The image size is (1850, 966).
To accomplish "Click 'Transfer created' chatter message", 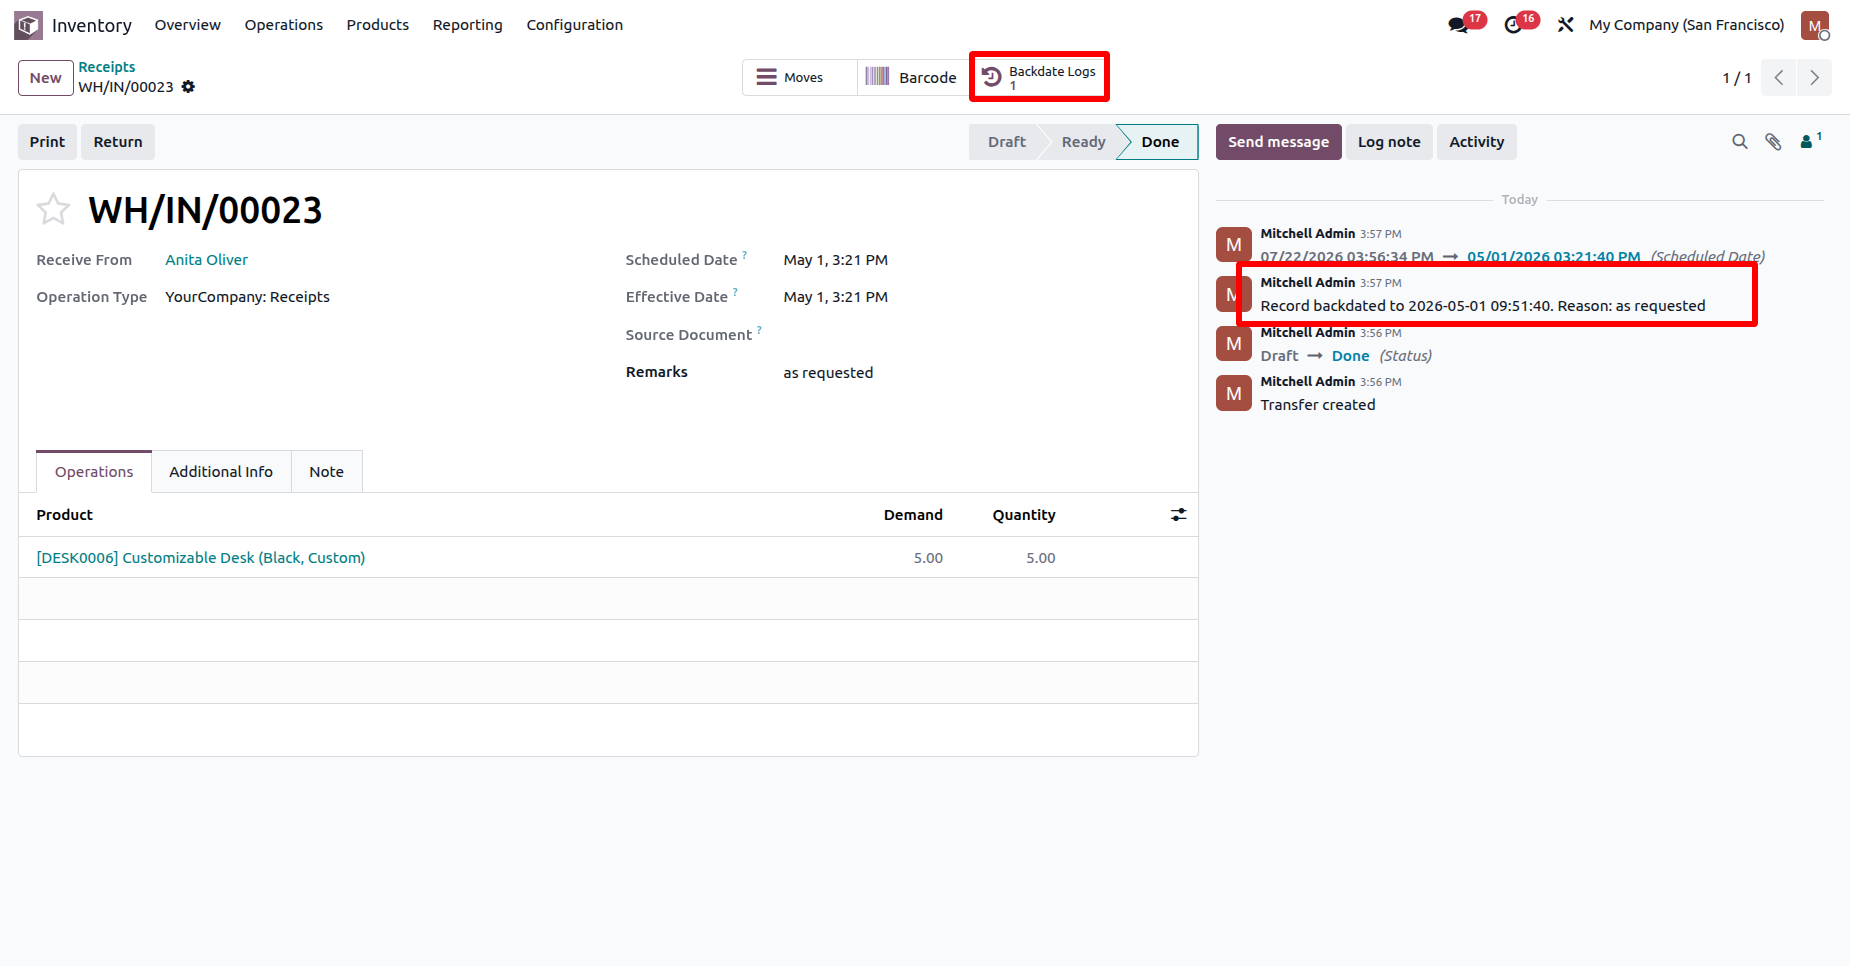I will [x=1317, y=405].
